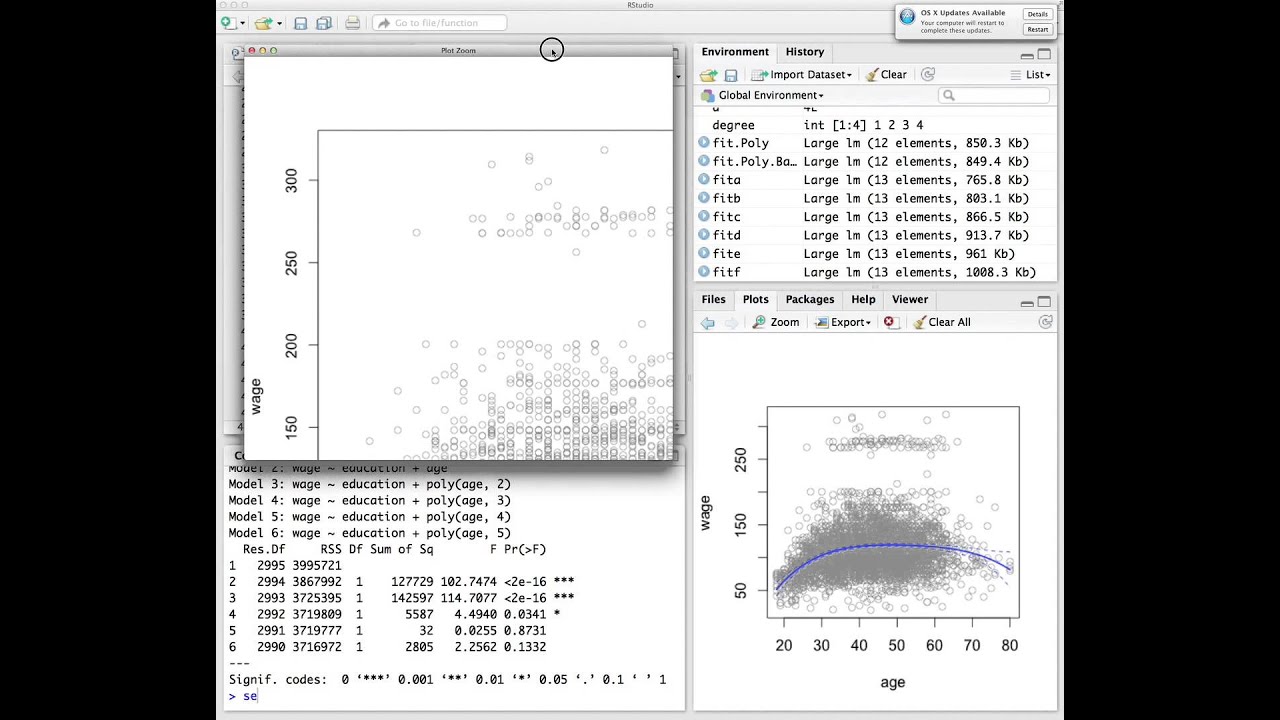Switch to the Environment tab
The height and width of the screenshot is (720, 1280).
(x=735, y=52)
